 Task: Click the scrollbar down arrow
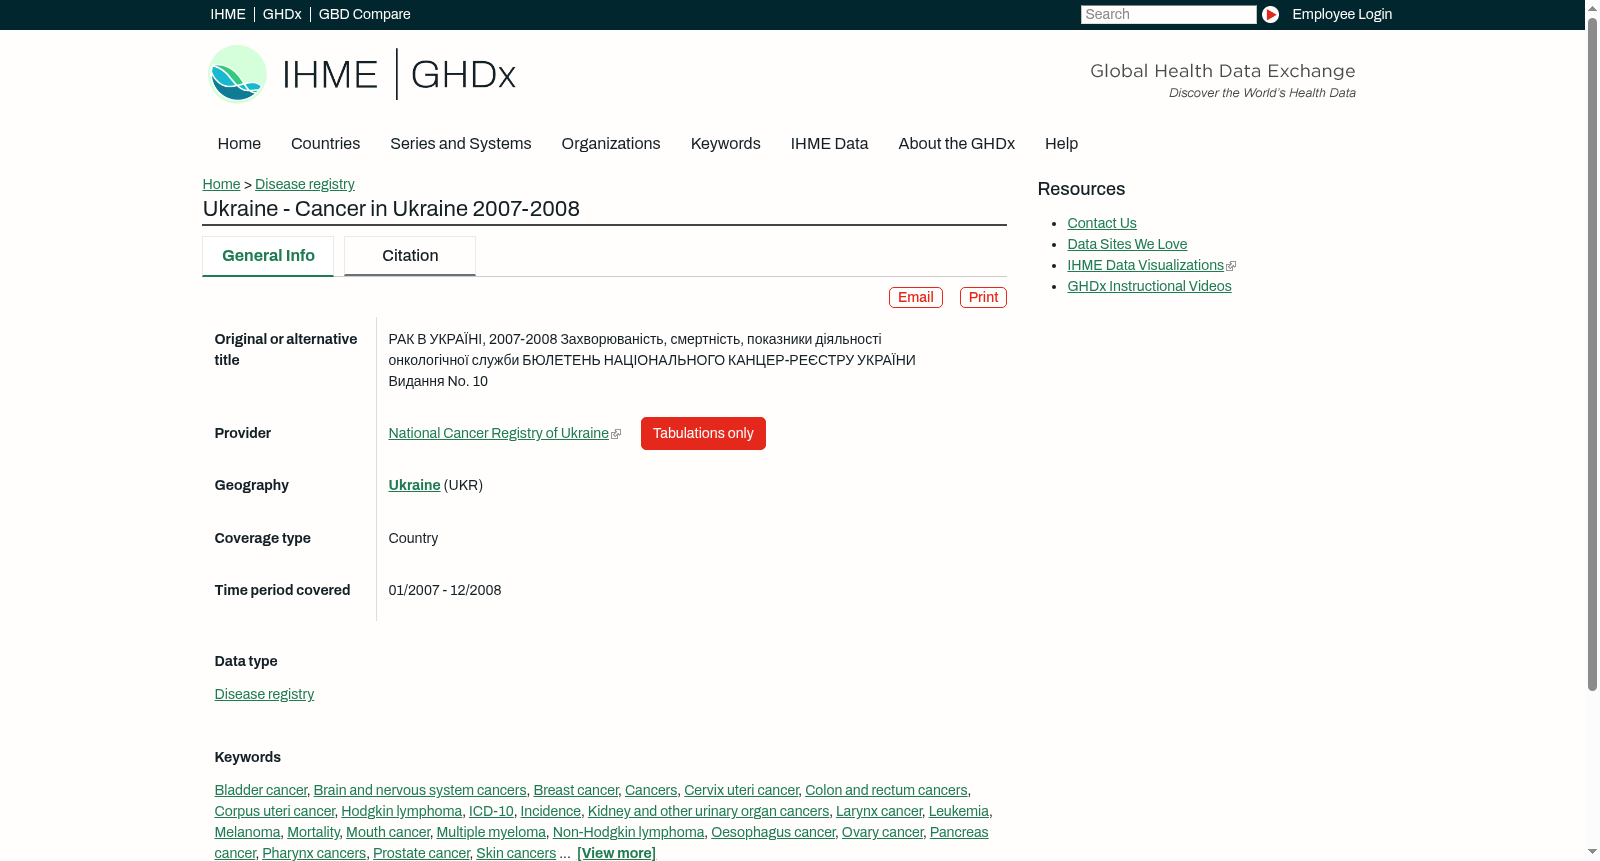pos(1592,853)
